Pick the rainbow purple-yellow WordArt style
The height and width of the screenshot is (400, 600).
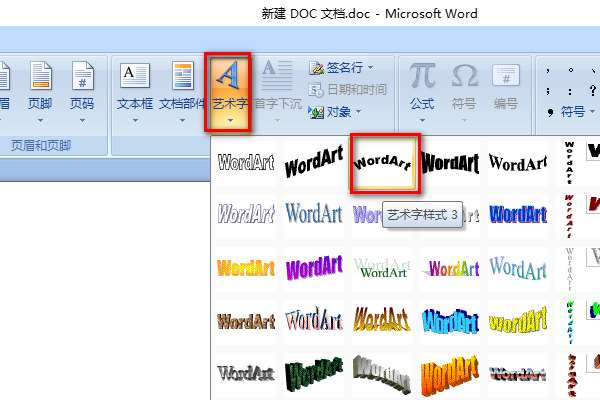point(450,268)
